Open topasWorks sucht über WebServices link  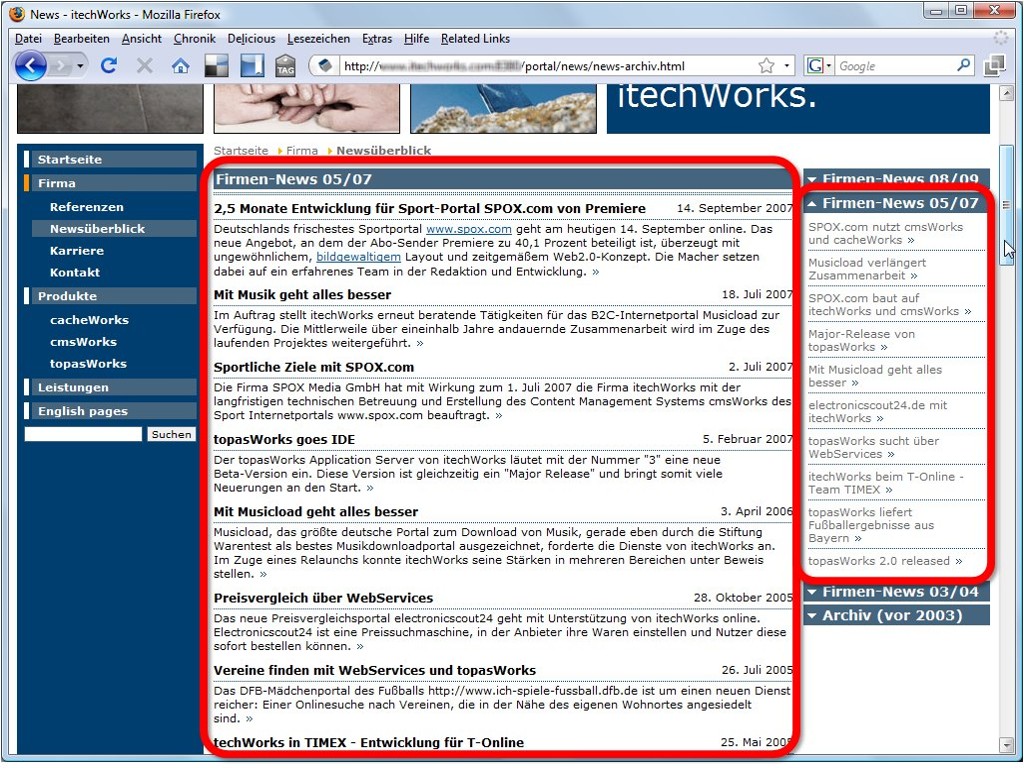873,447
